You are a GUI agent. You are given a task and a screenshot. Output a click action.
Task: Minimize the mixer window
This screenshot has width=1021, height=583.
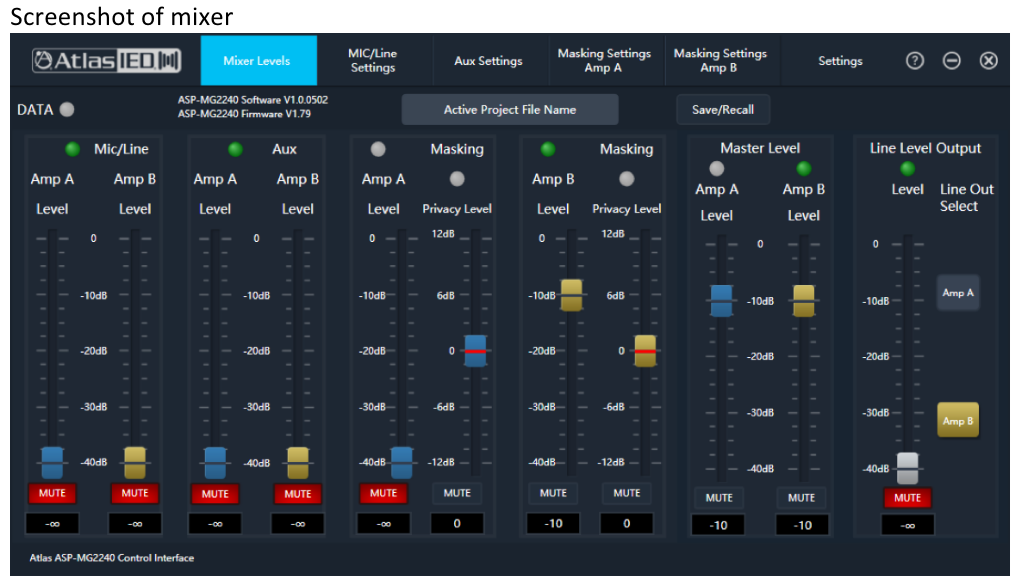pyautogui.click(x=952, y=61)
